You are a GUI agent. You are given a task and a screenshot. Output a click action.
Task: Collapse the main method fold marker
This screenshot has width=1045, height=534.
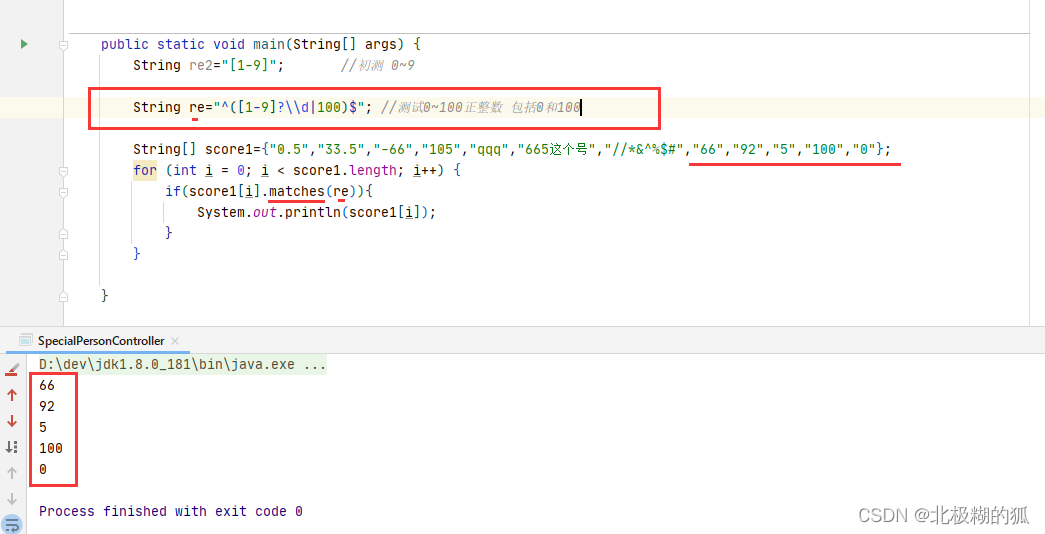63,45
